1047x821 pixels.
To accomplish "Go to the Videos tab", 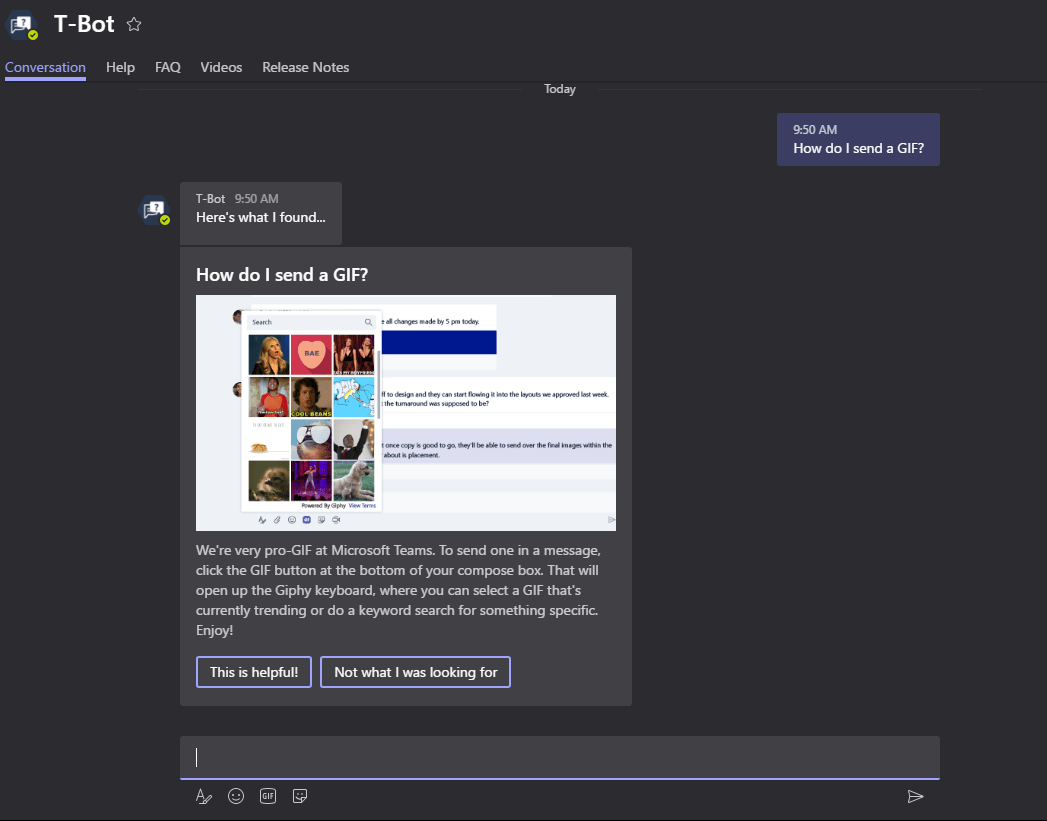I will 221,67.
